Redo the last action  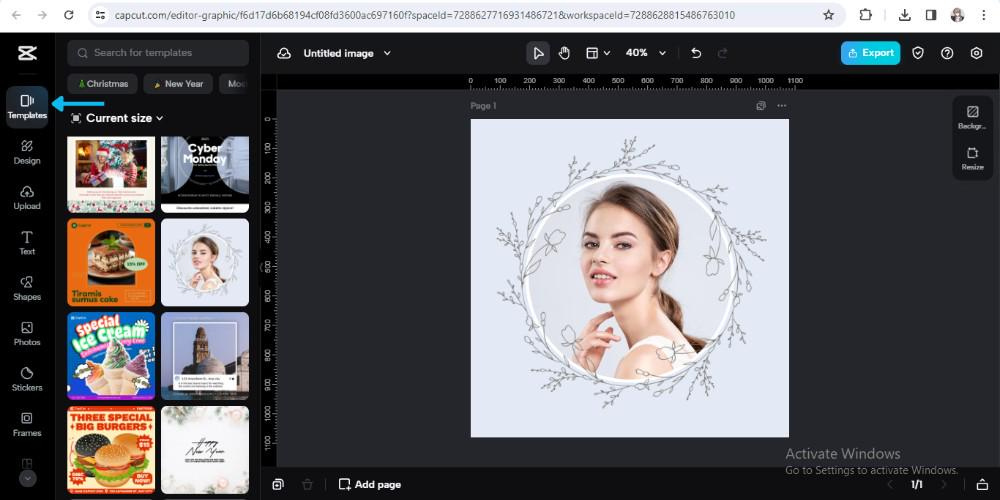pyautogui.click(x=722, y=53)
